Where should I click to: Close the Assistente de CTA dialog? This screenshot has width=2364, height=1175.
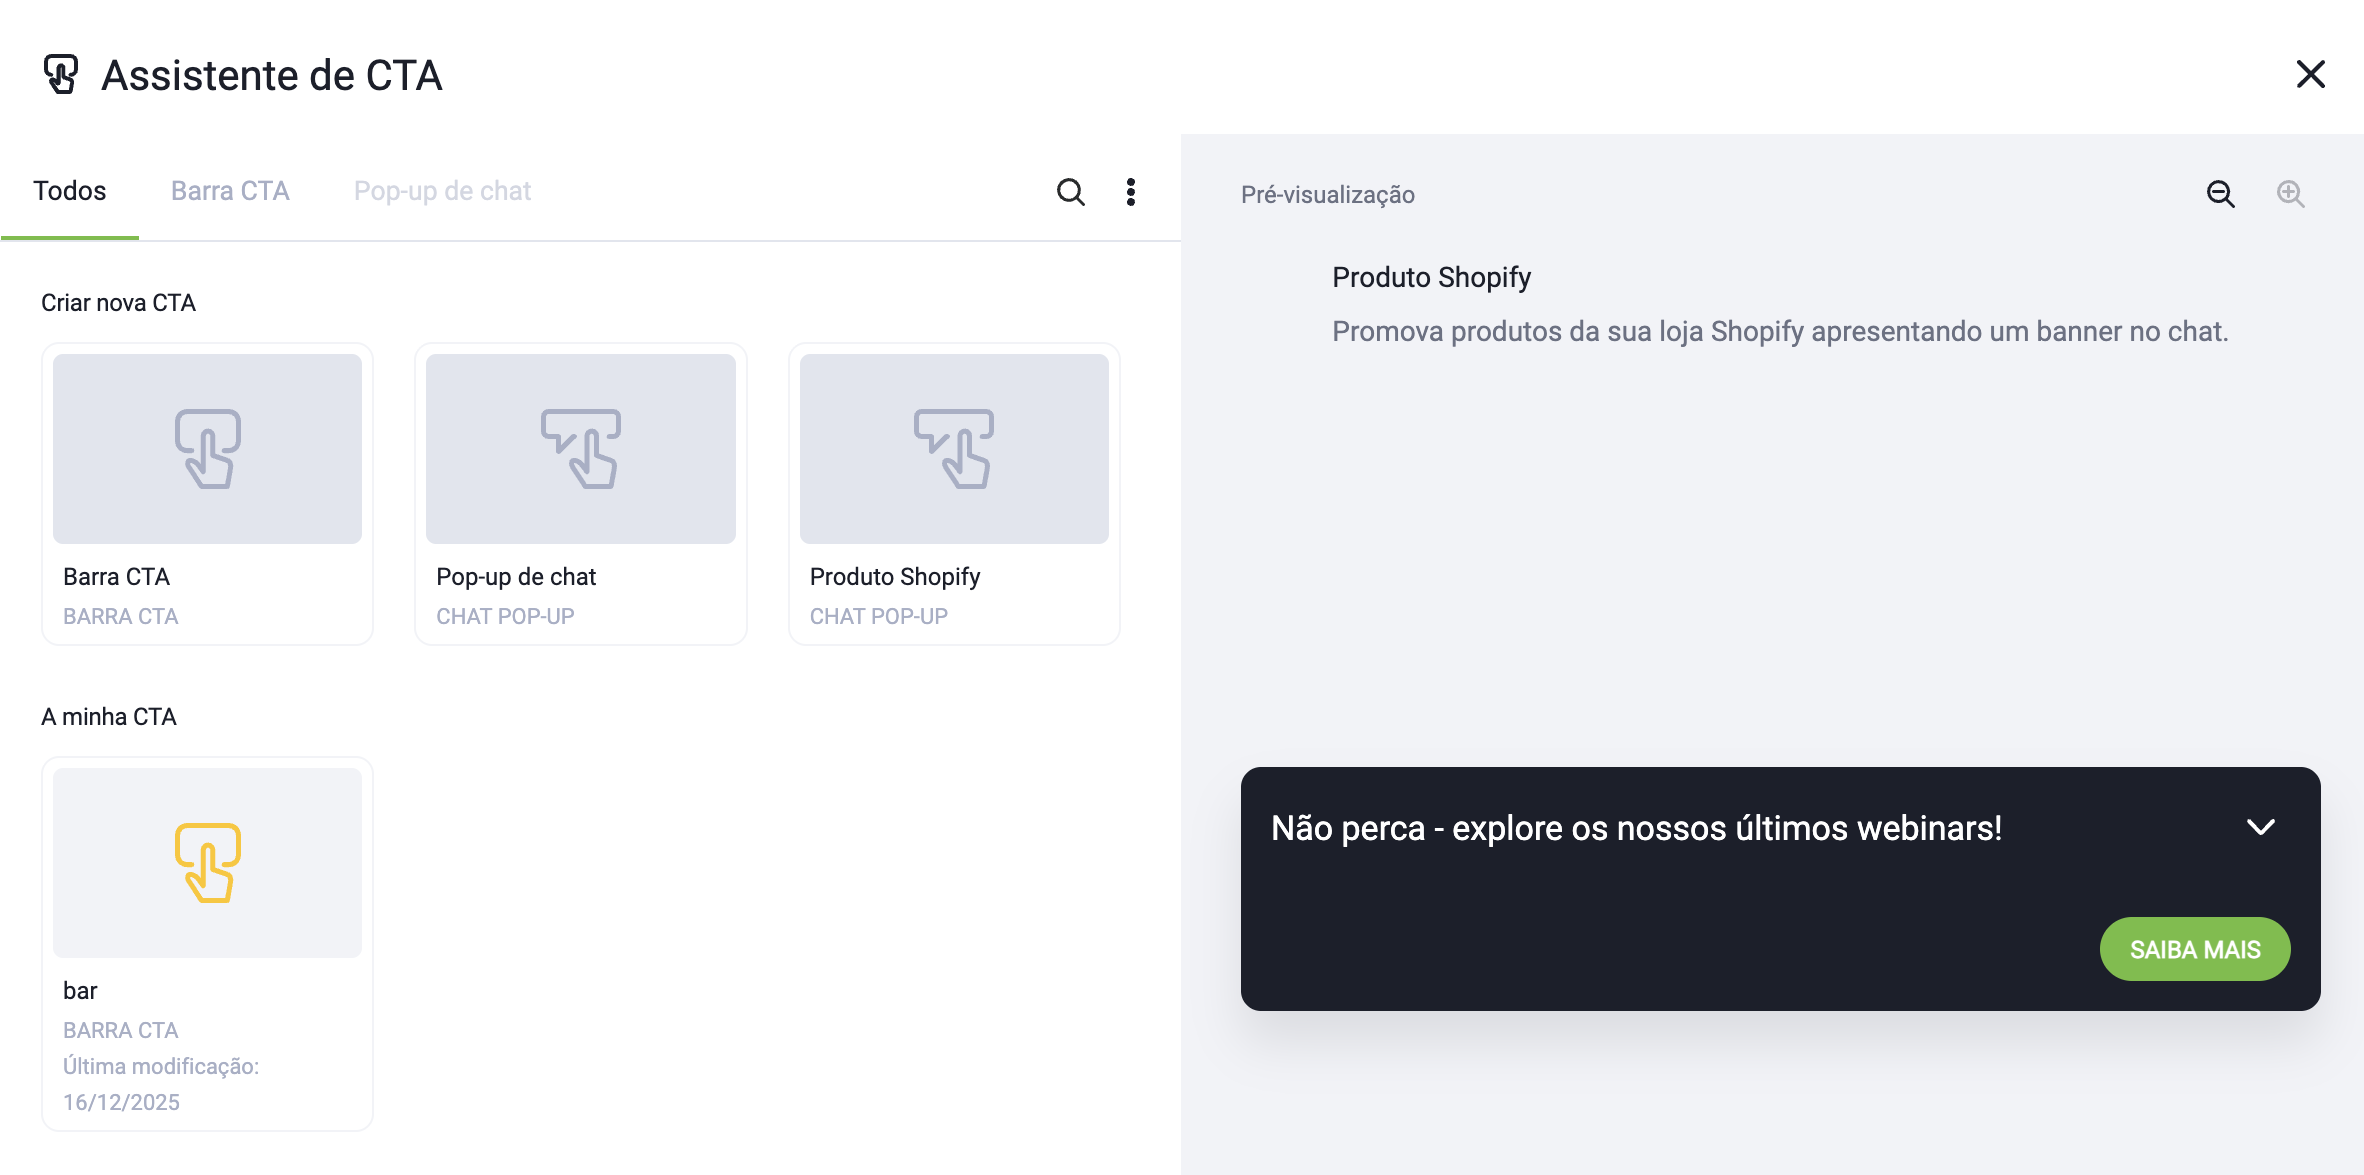click(2310, 74)
